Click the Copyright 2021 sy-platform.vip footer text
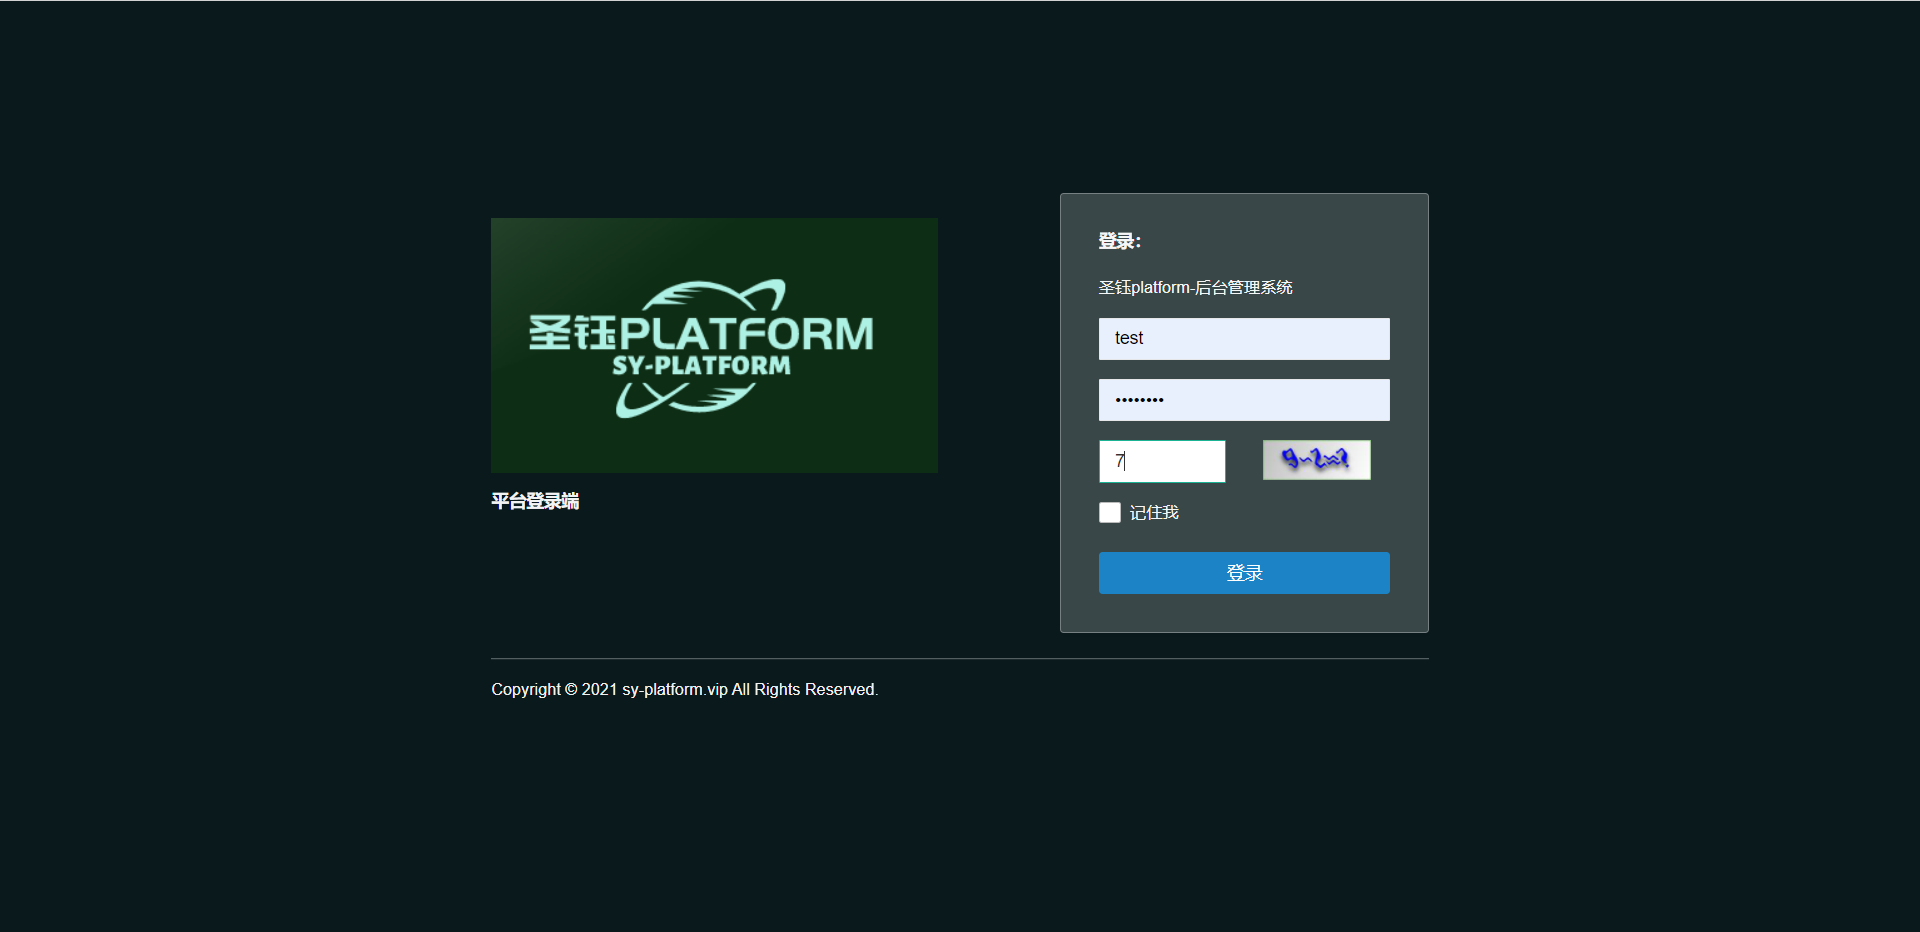Image resolution: width=1920 pixels, height=932 pixels. [684, 690]
